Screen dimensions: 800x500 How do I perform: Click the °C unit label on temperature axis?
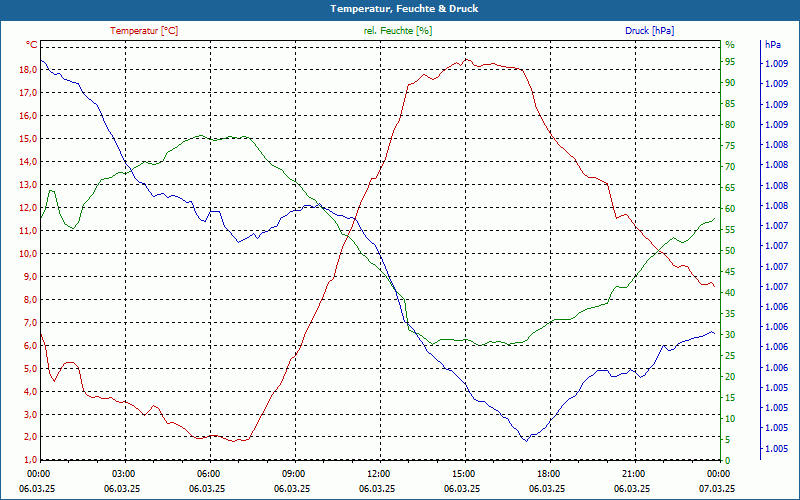[x=32, y=45]
